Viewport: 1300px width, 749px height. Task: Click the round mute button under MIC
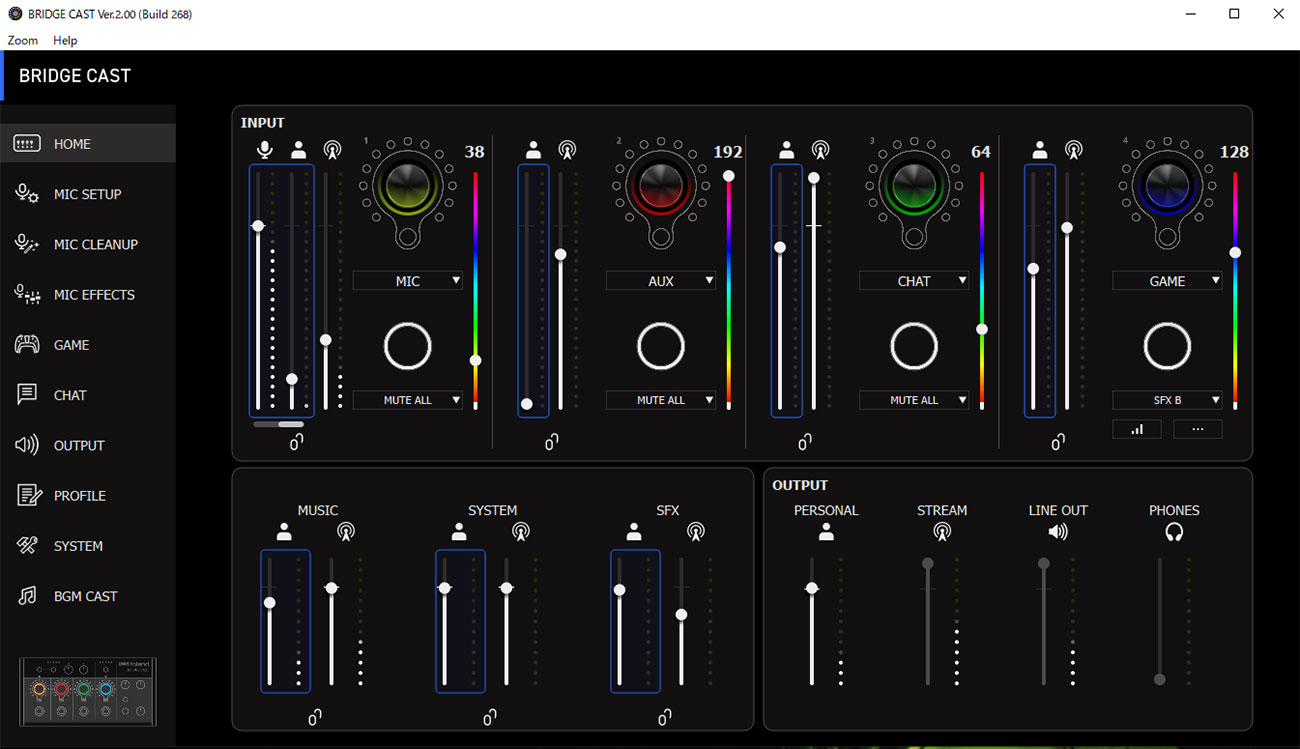click(408, 347)
